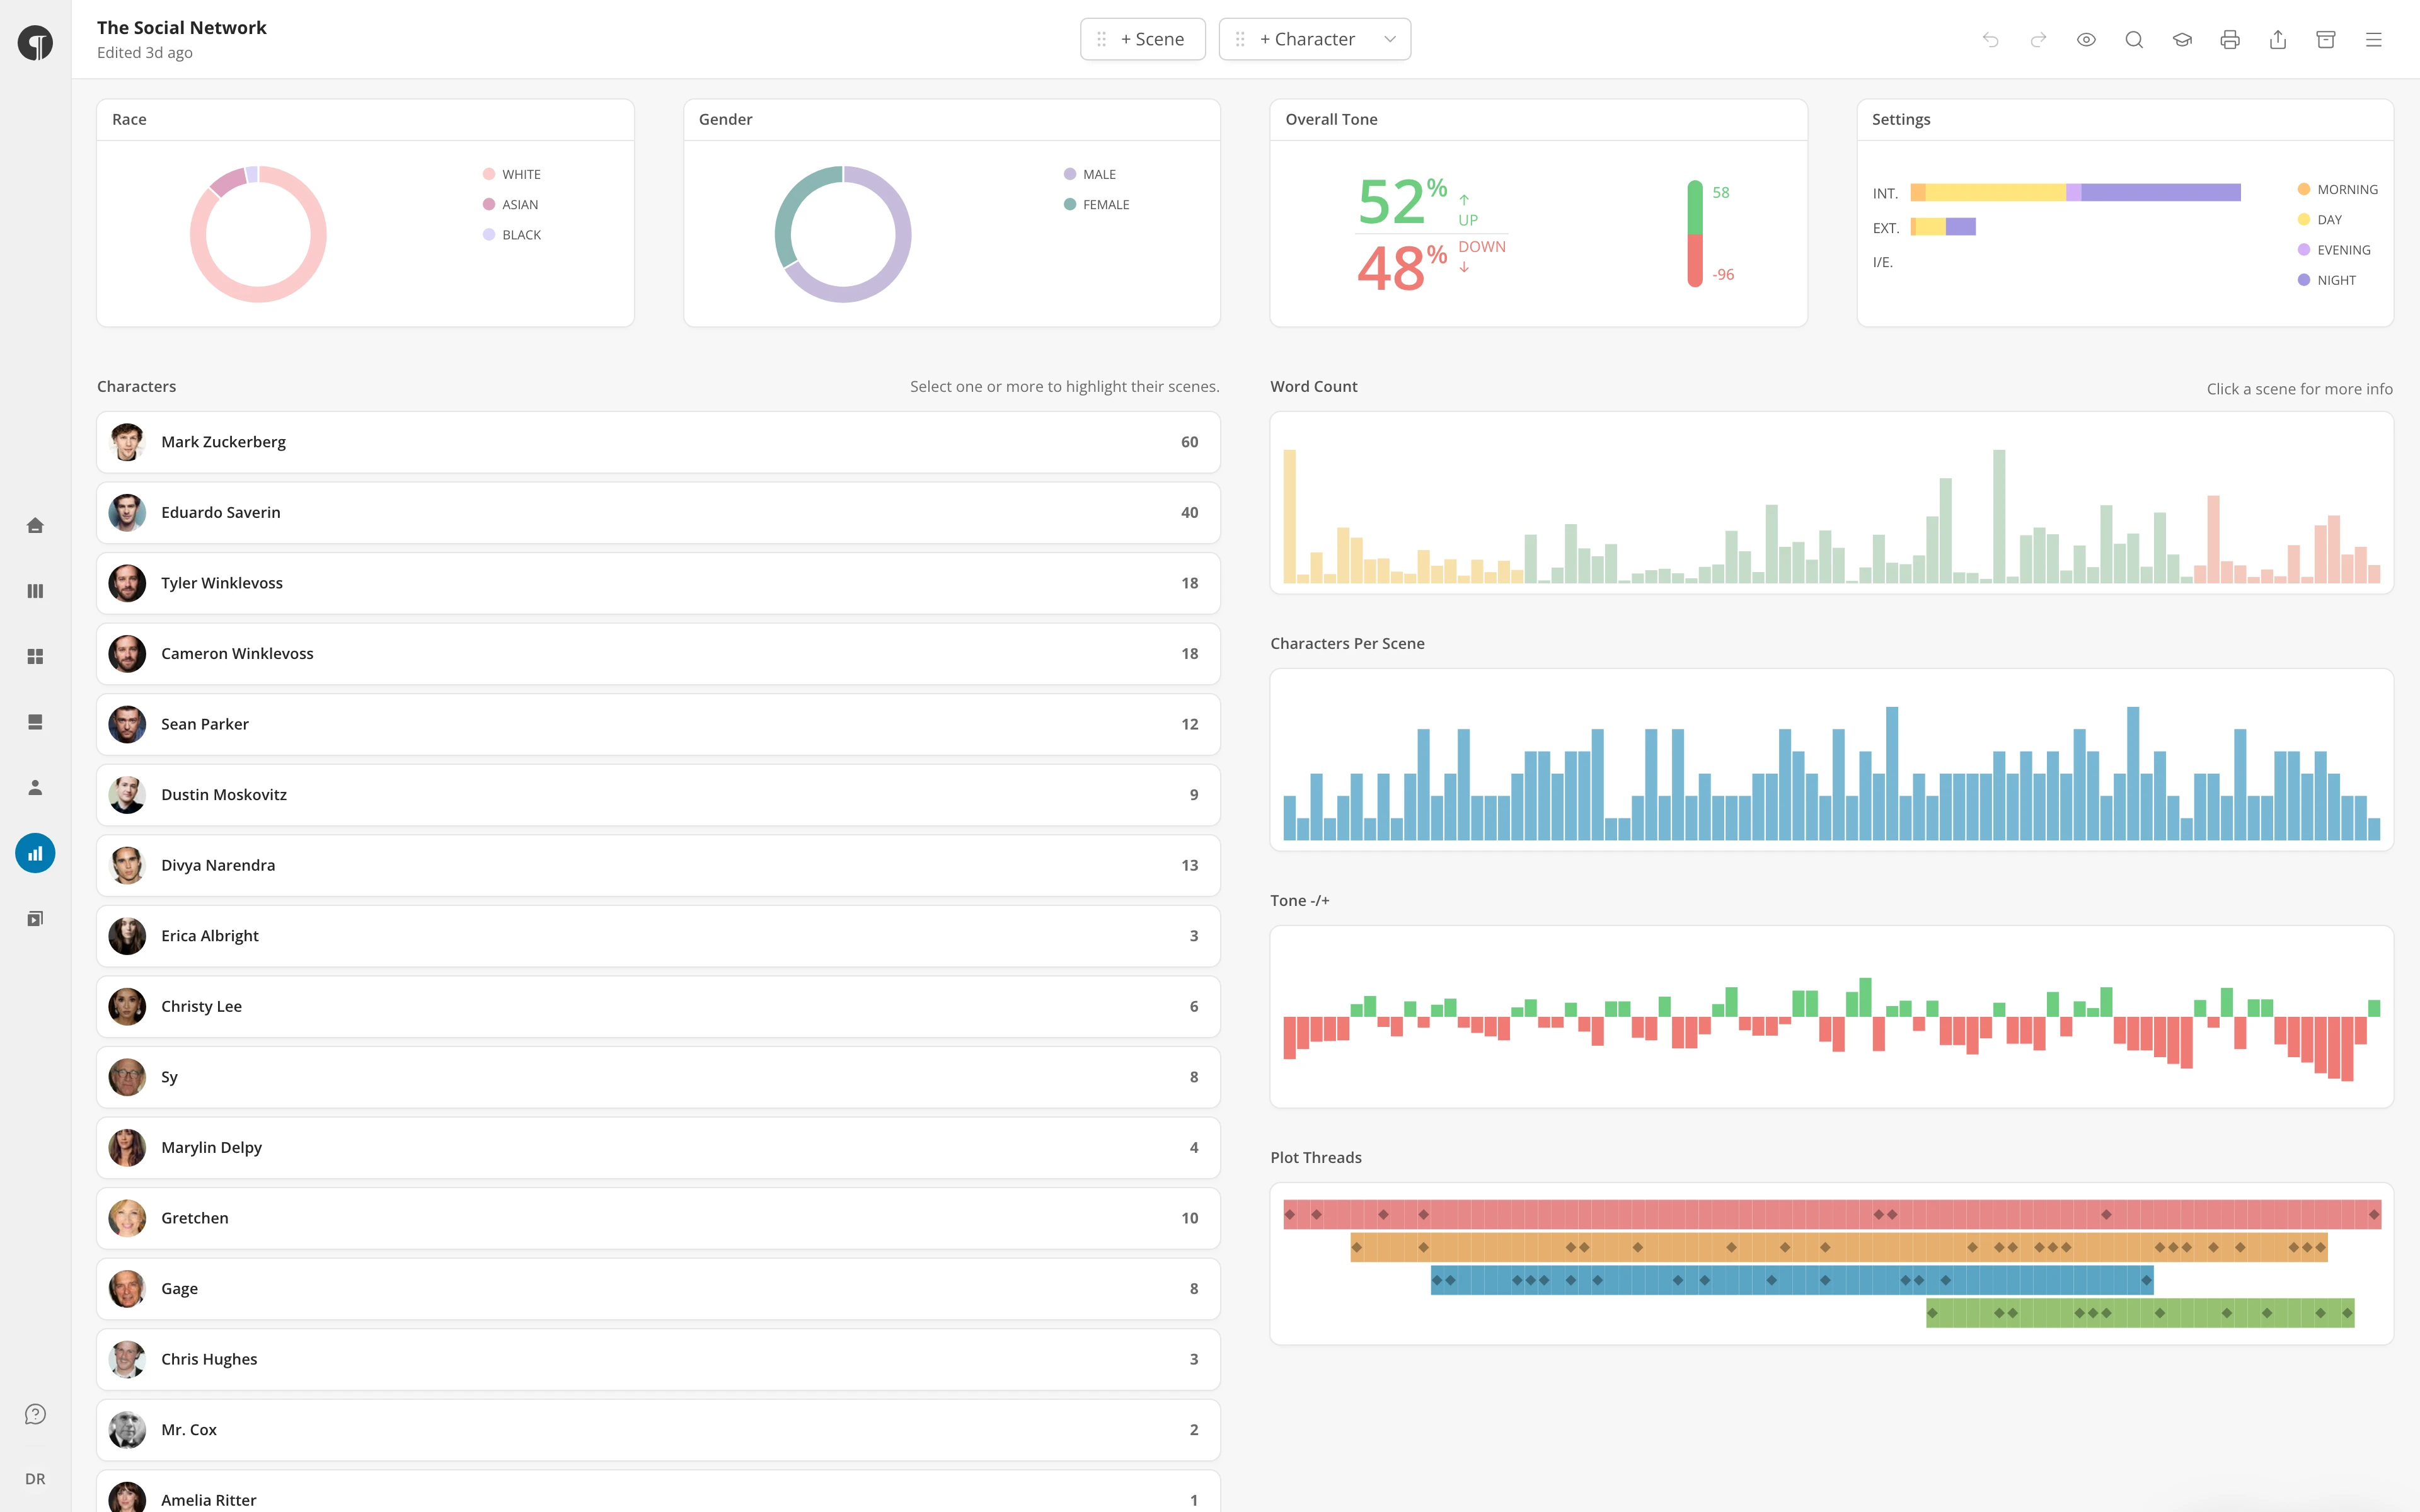The width and height of the screenshot is (2420, 1512).
Task: Open the characters person icon in sidebar
Action: (35, 787)
